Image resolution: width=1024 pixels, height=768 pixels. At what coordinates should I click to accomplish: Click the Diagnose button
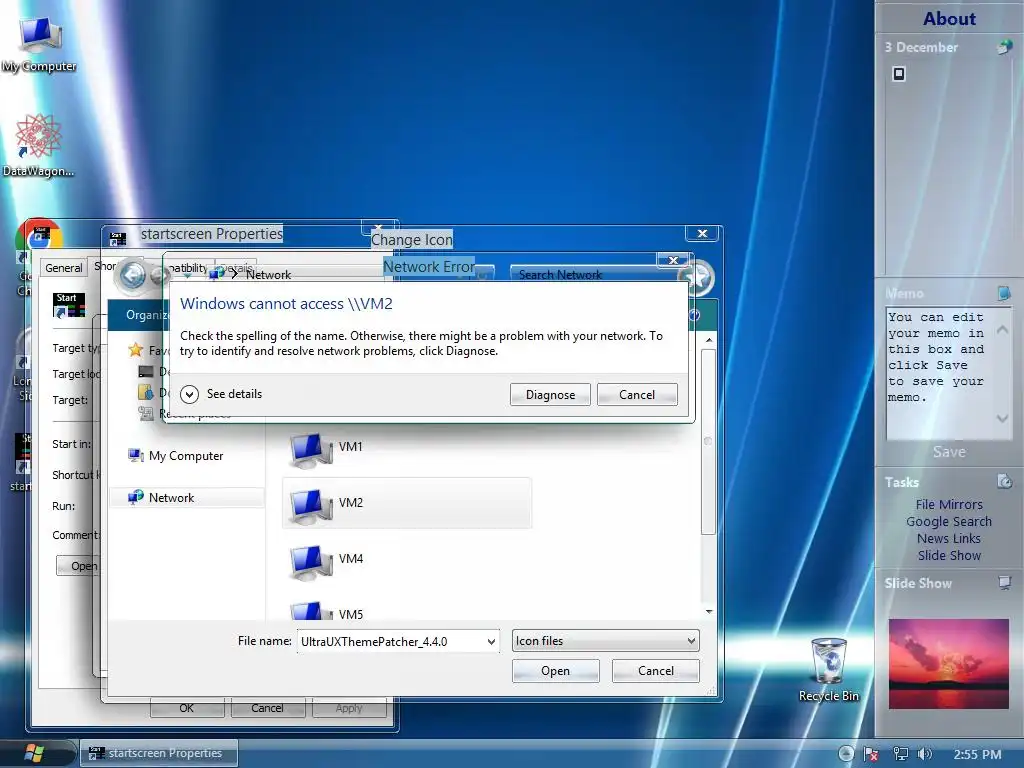(x=550, y=394)
